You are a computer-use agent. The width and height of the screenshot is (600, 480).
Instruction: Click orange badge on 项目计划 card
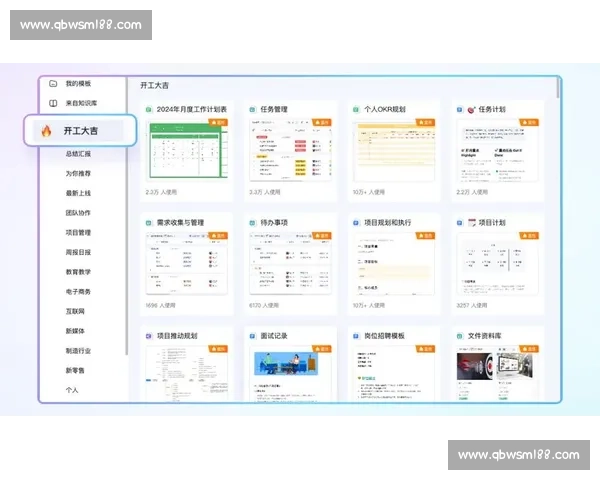[529, 235]
